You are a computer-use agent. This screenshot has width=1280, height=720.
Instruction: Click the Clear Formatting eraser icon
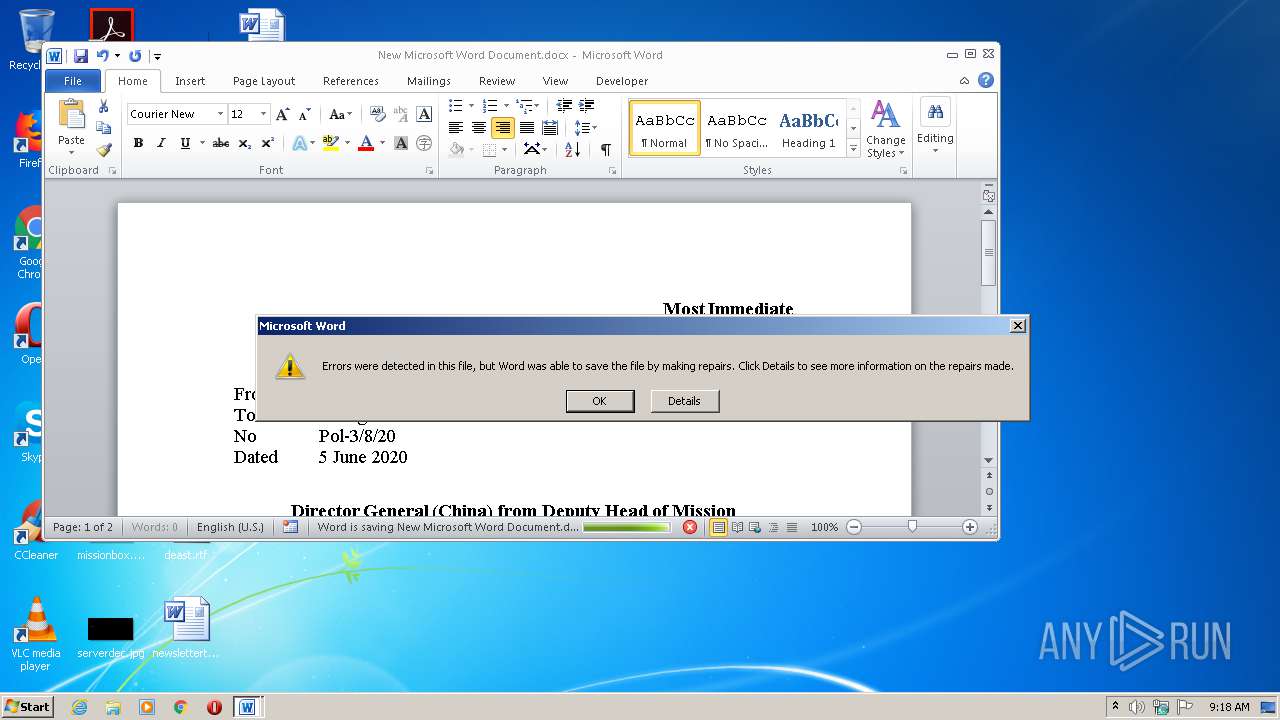click(x=377, y=114)
